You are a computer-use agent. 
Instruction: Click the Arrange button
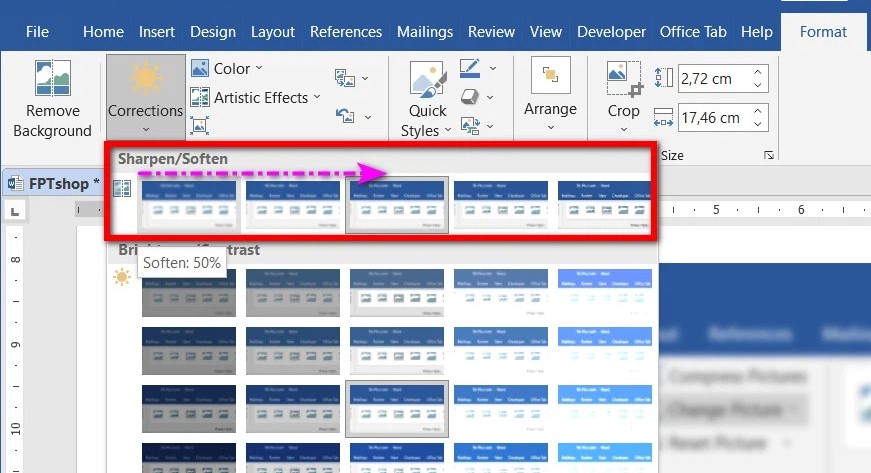point(550,96)
